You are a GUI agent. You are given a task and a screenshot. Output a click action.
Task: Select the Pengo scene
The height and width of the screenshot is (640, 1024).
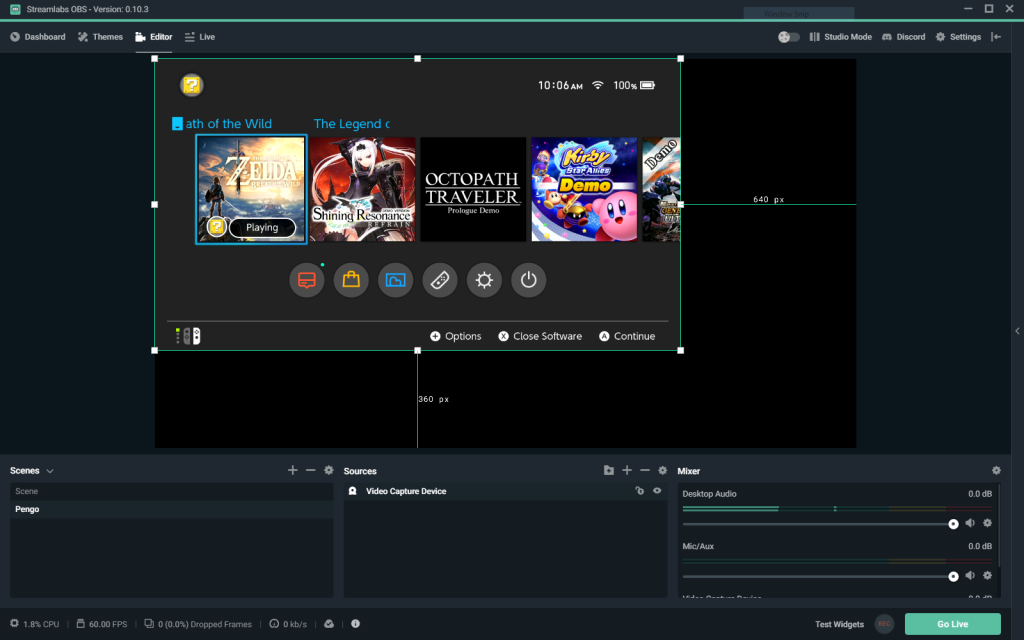coord(171,509)
